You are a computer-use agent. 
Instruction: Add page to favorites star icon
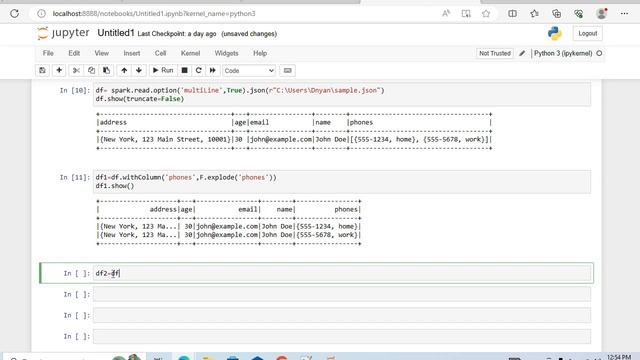point(486,13)
